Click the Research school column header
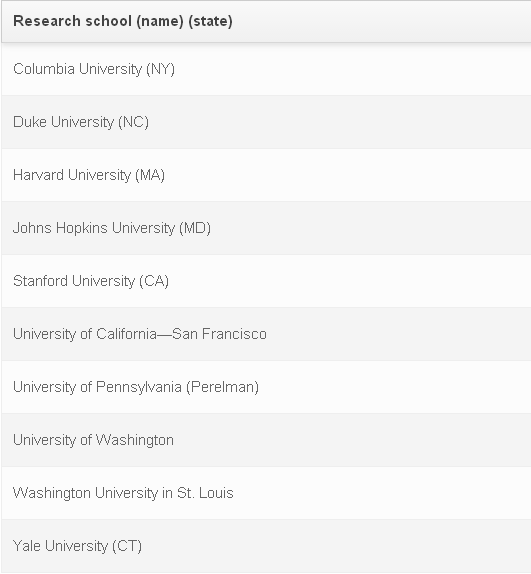This screenshot has width=531, height=574. point(266,21)
